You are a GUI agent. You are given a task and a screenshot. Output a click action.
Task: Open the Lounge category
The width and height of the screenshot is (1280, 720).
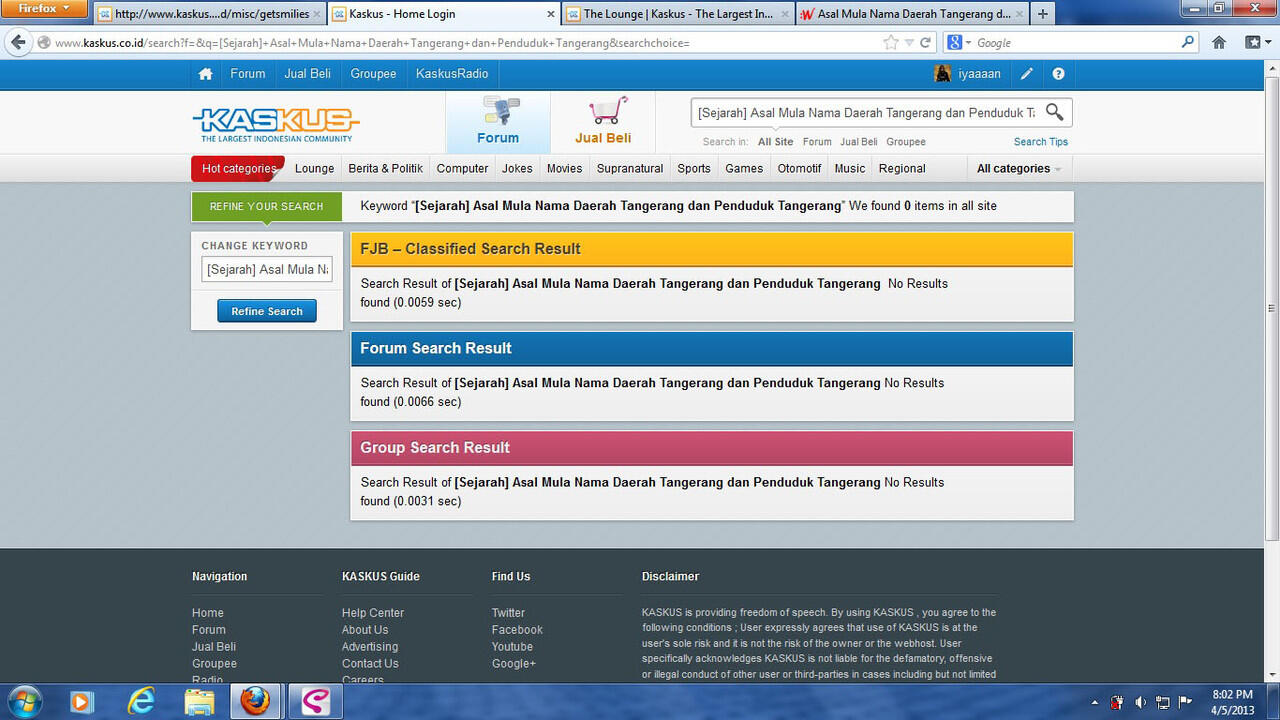(x=314, y=169)
